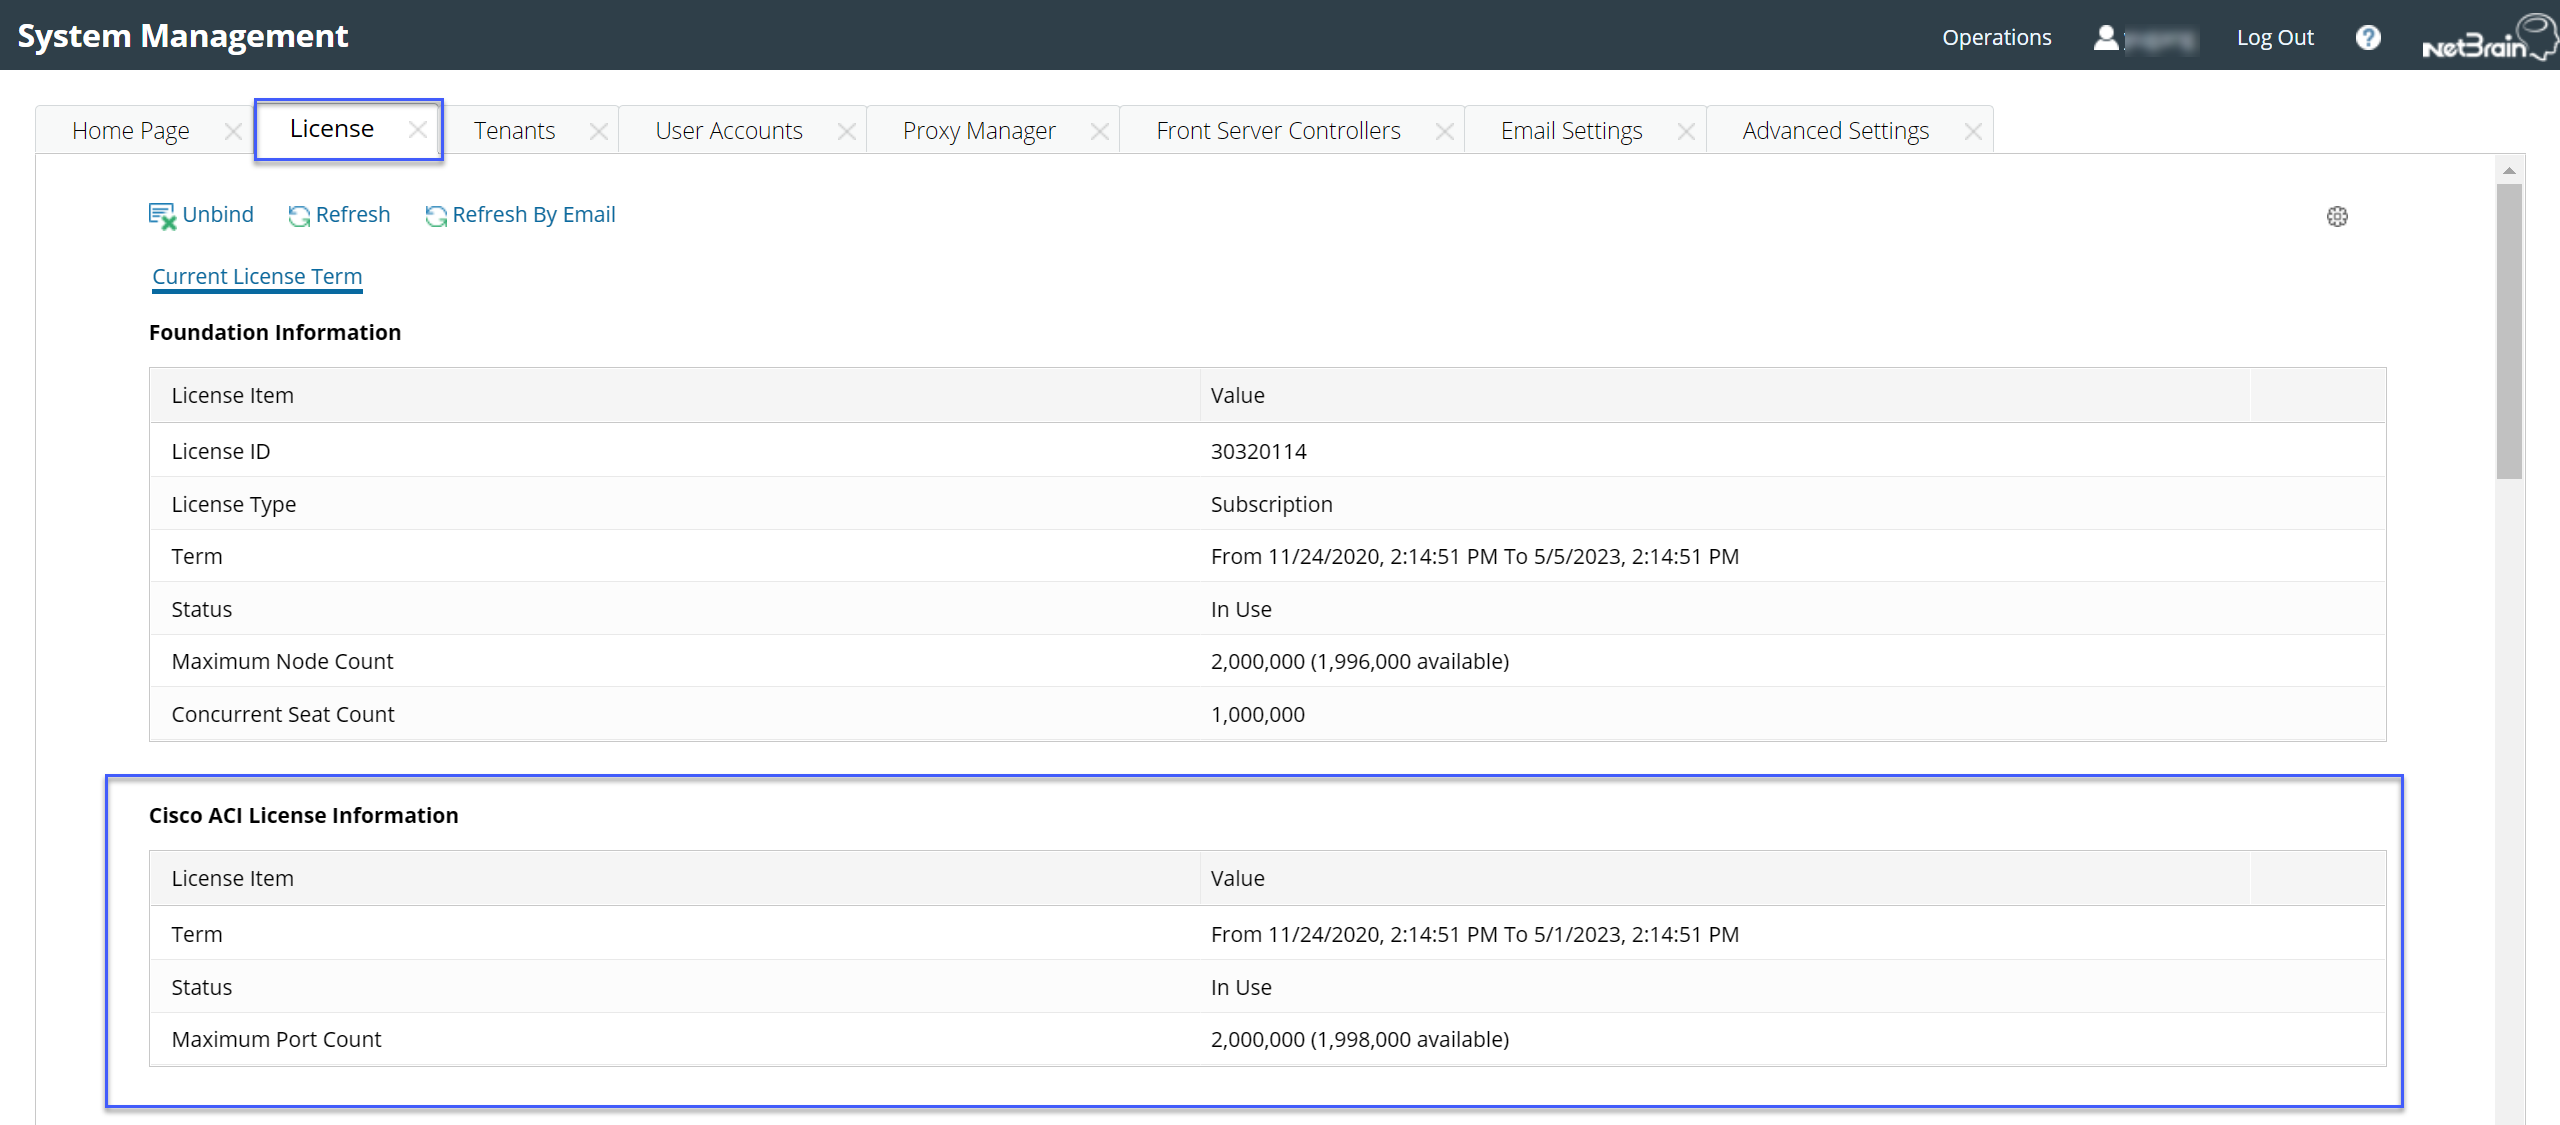Click the scrollbar up arrow
The height and width of the screenshot is (1125, 2560).
pos(2508,170)
